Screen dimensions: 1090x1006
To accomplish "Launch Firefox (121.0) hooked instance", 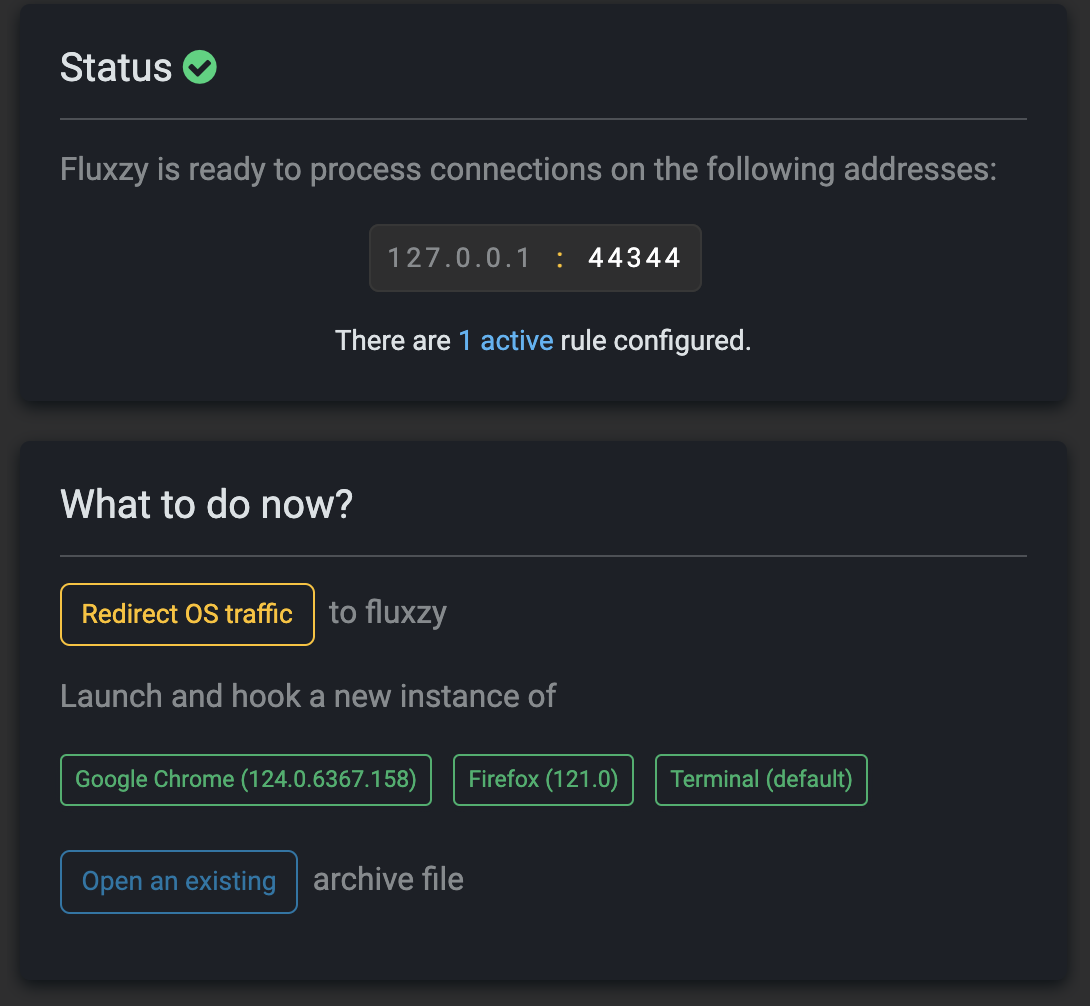I will click(x=543, y=779).
